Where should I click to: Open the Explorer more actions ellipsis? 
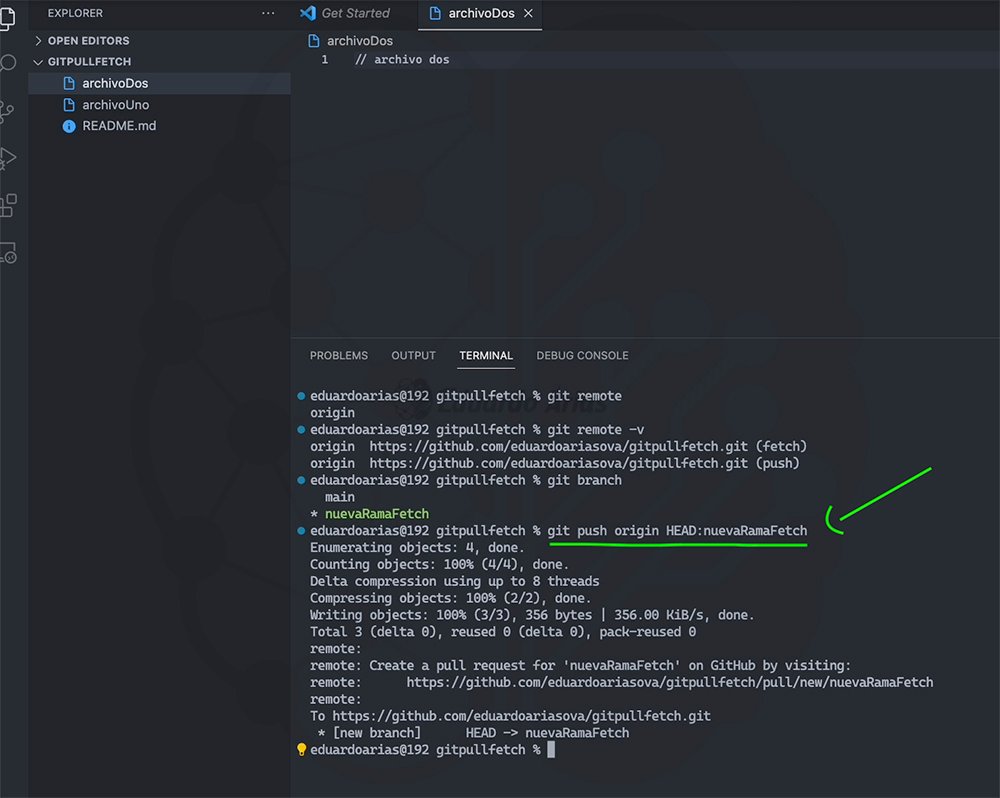268,13
